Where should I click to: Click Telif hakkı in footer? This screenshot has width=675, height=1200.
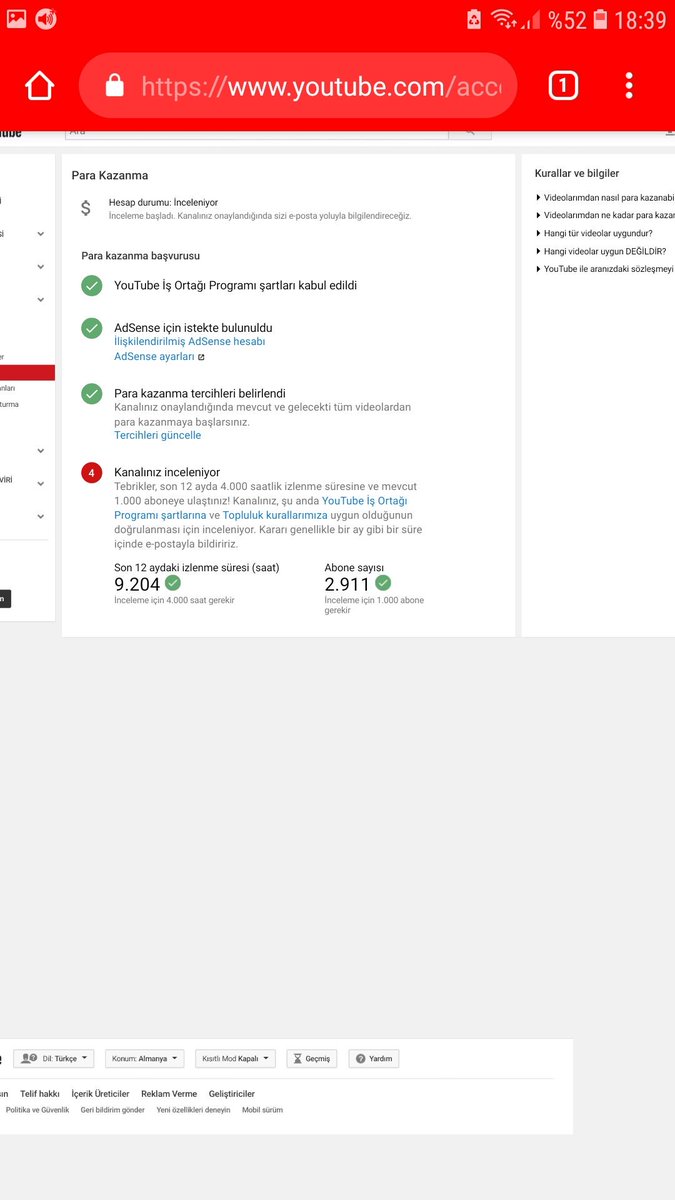coord(40,1094)
